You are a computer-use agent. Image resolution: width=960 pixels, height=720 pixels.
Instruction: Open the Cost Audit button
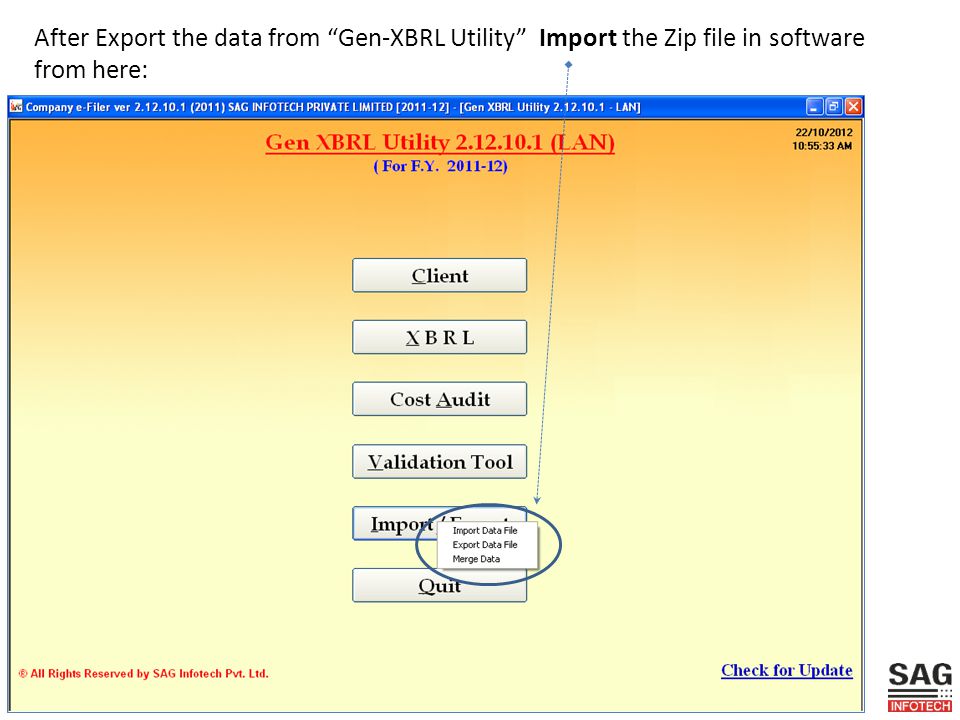pyautogui.click(x=439, y=399)
